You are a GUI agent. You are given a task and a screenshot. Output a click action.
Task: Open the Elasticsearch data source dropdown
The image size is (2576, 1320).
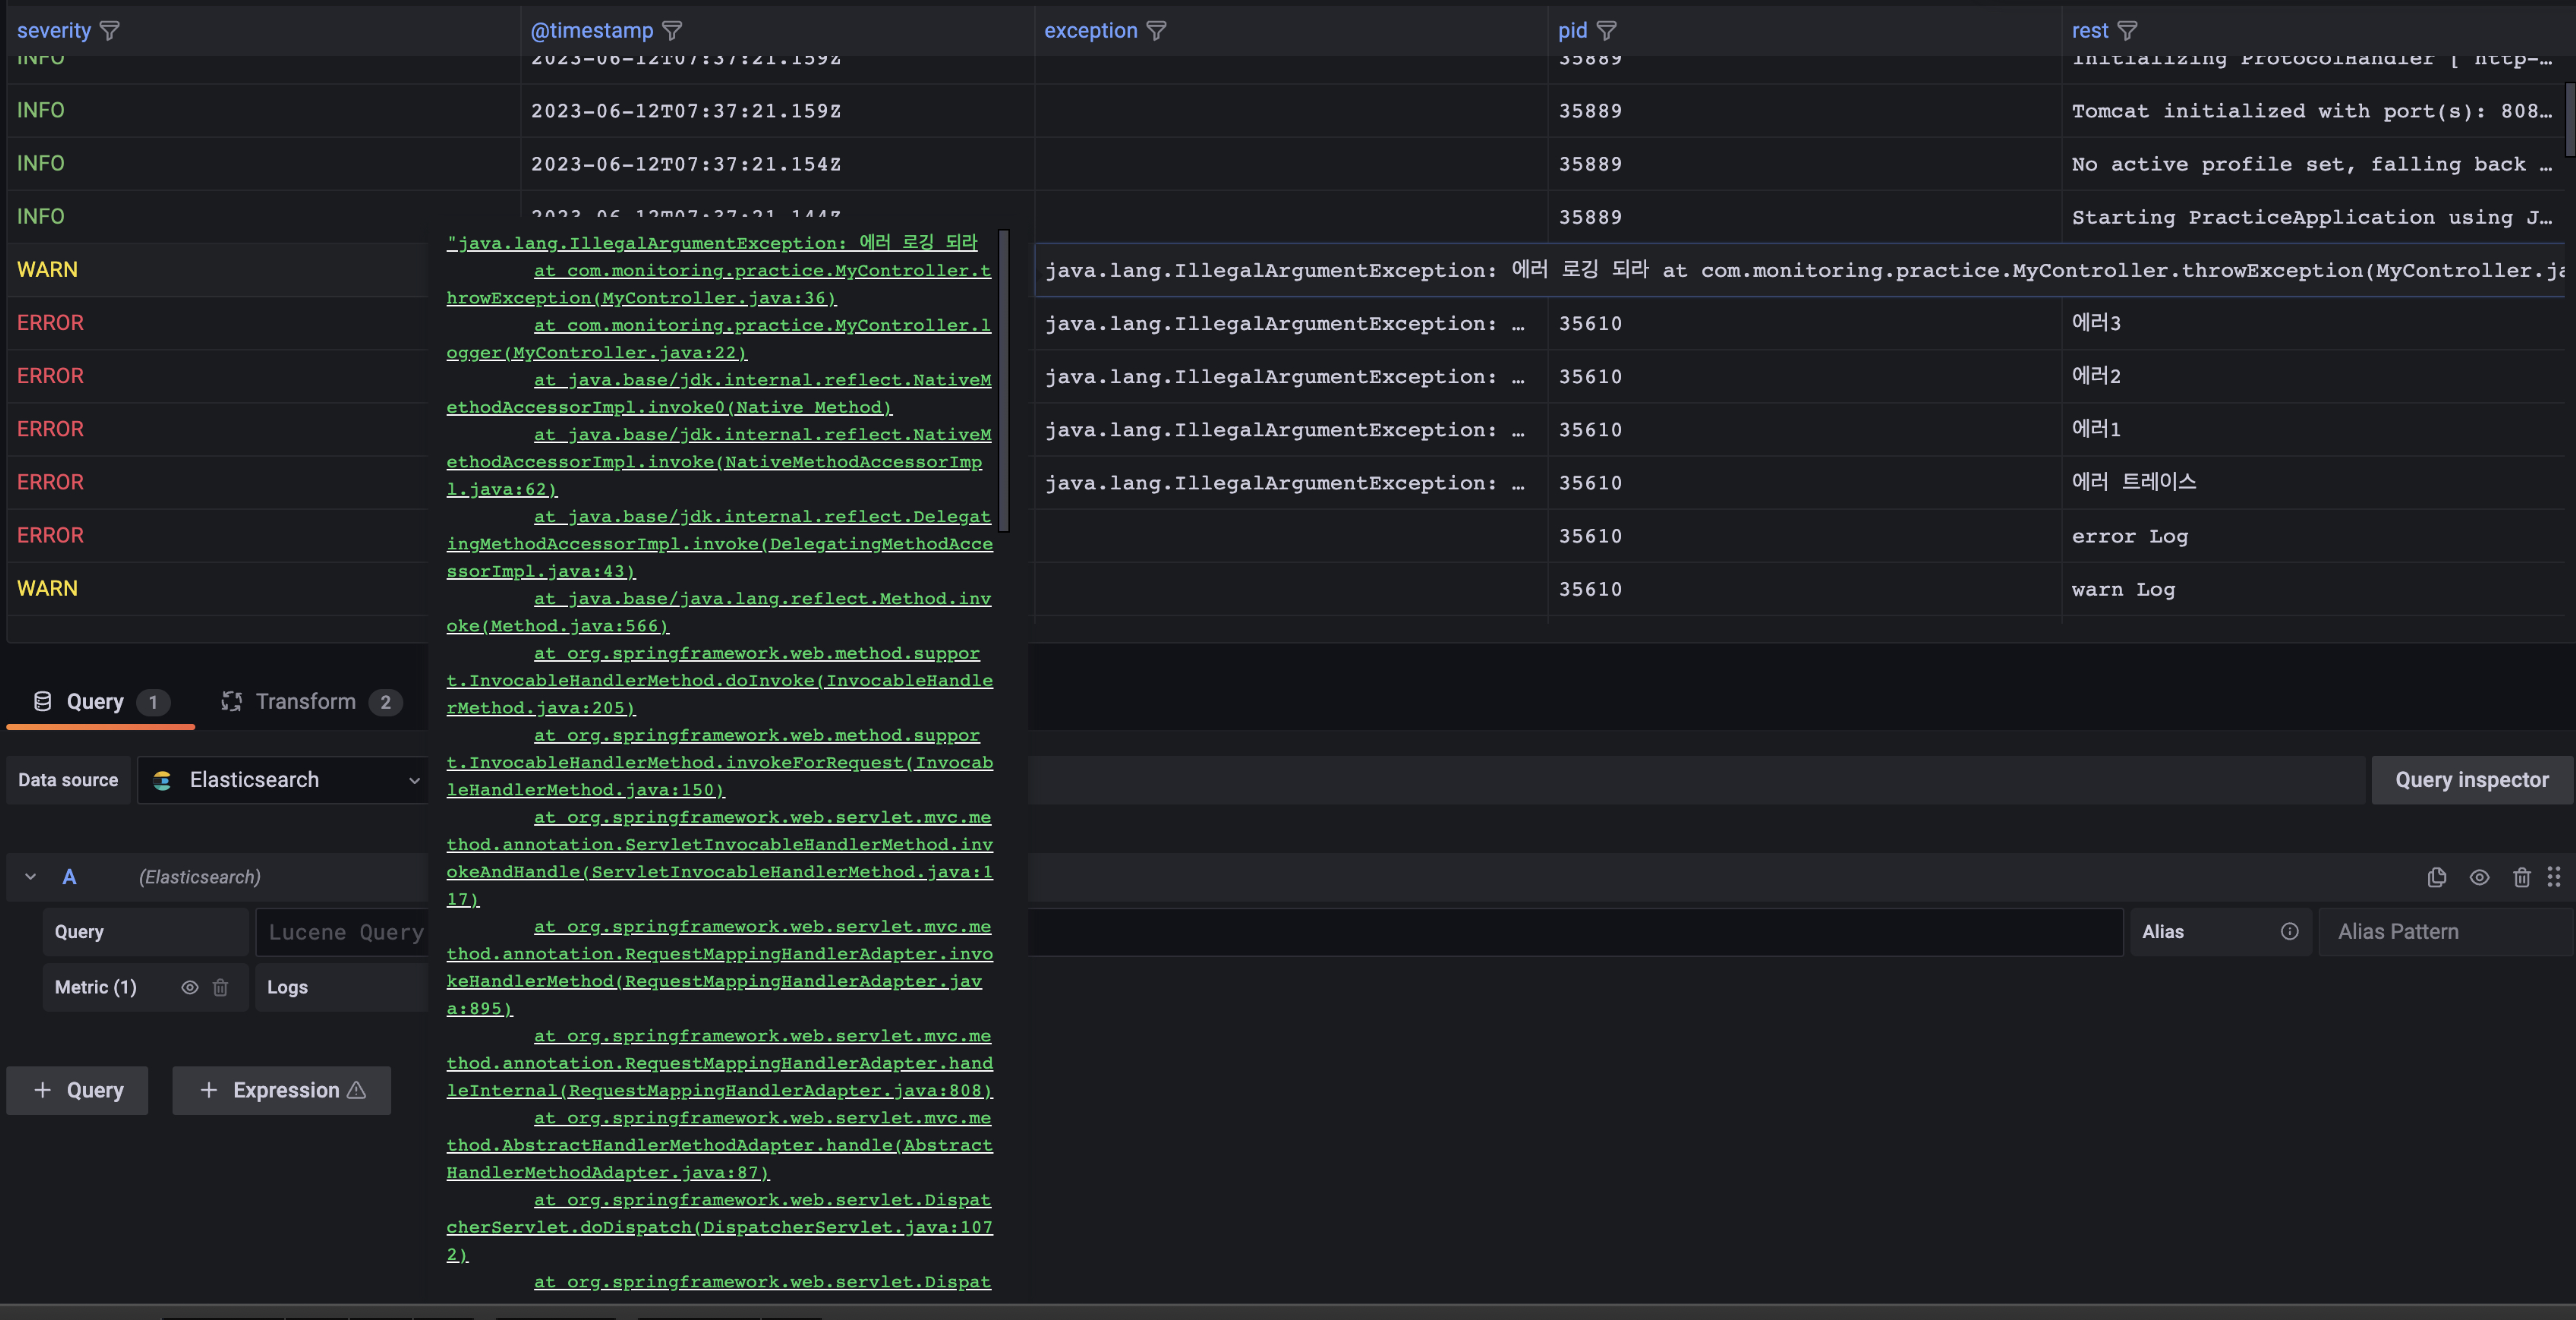coord(285,780)
